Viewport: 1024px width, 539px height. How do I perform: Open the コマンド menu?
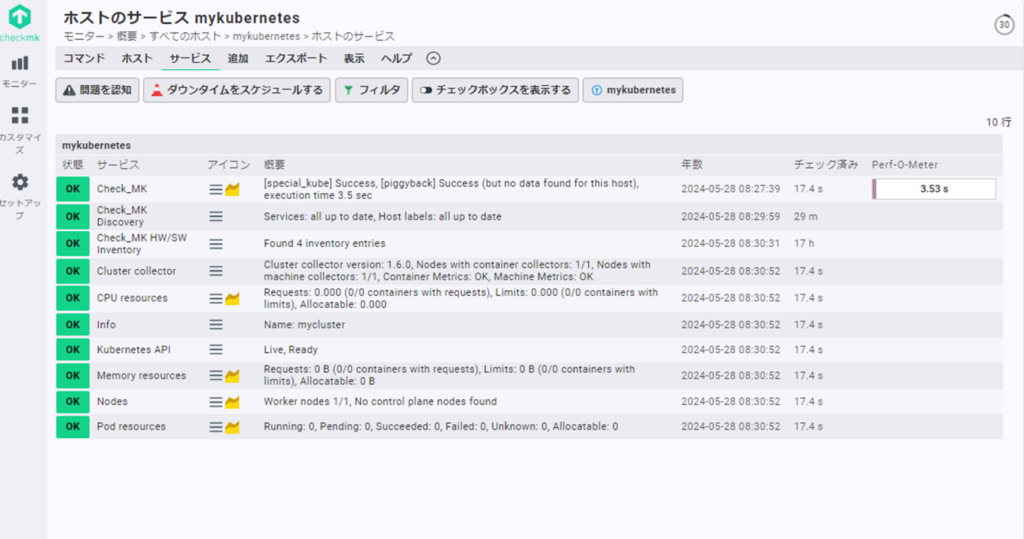(84, 58)
